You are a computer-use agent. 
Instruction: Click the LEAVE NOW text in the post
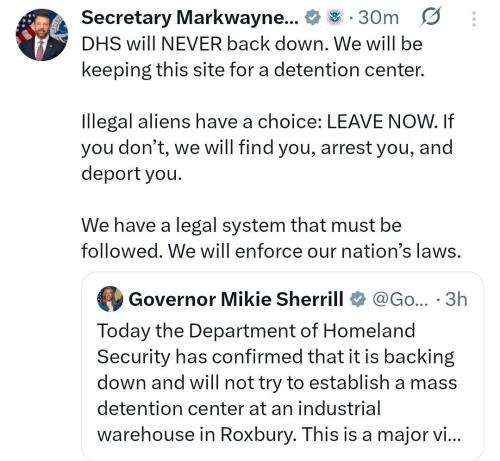[382, 121]
